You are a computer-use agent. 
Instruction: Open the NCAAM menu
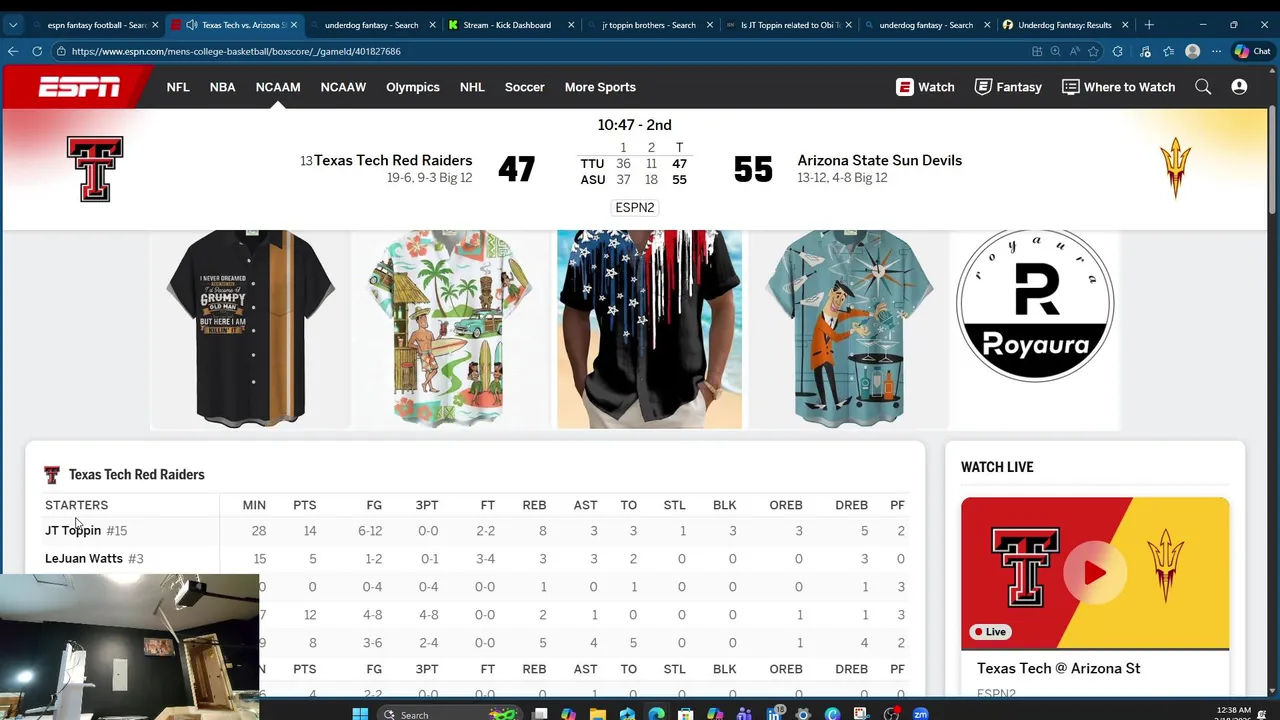278,87
